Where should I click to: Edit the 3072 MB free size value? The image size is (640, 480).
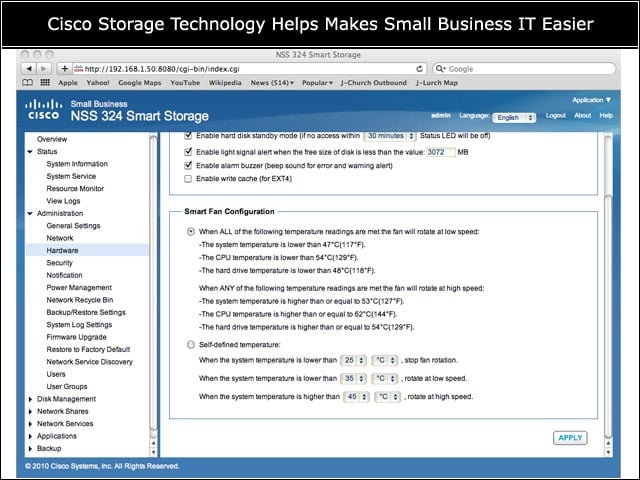(x=440, y=152)
